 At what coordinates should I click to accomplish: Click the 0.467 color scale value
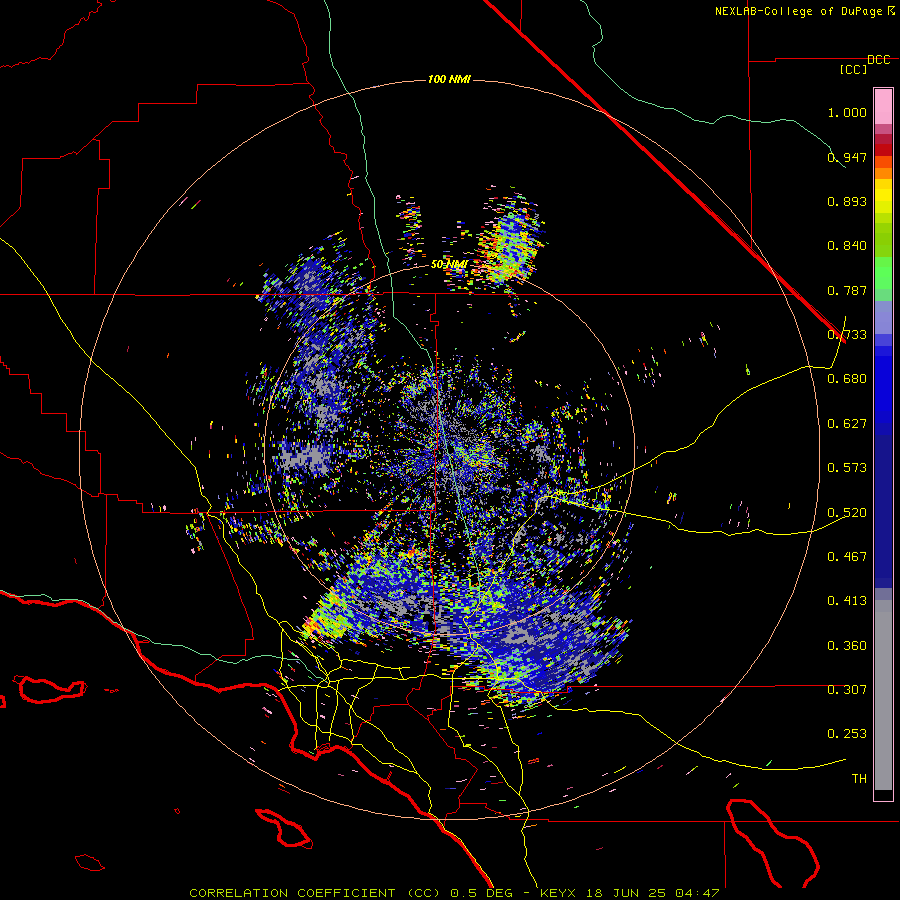tap(847, 557)
